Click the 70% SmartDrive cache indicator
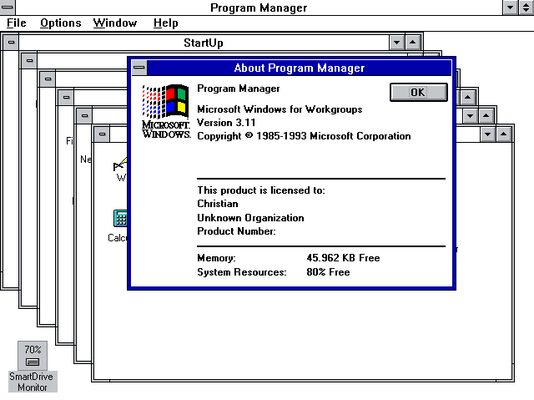 pyautogui.click(x=32, y=350)
